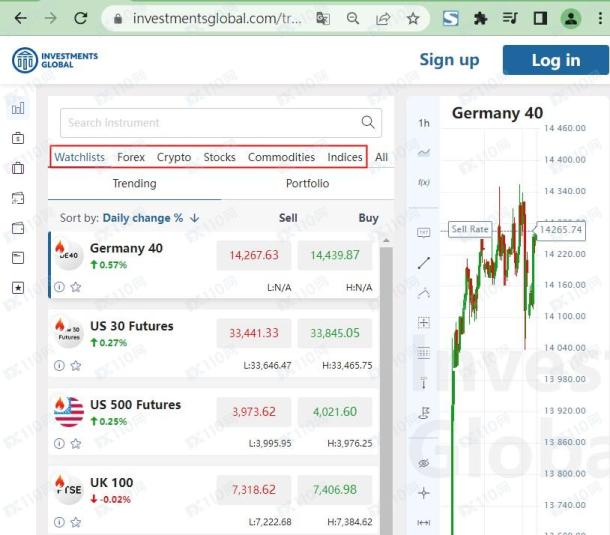Reload the current browser page
The image size is (610, 535).
[81, 18]
